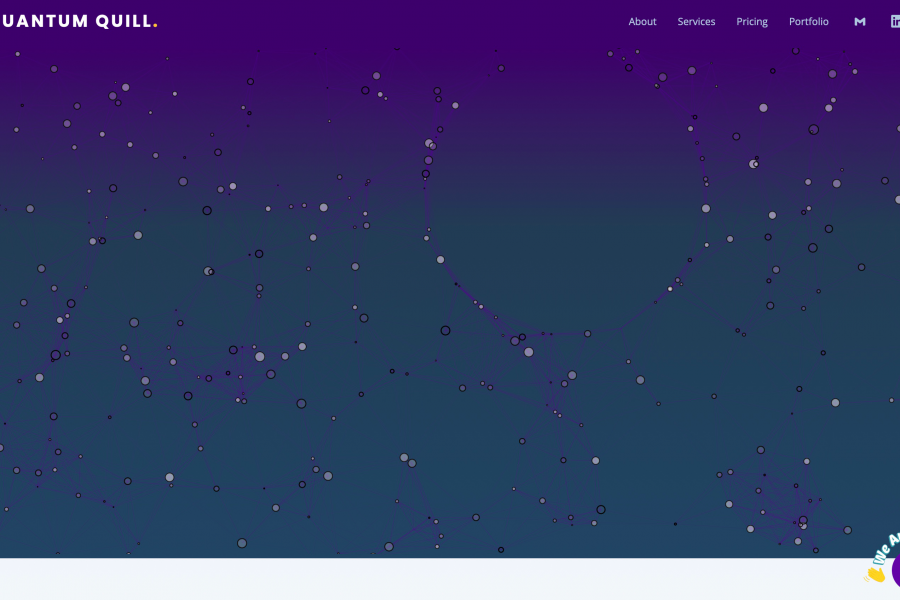This screenshot has height=600, width=900.
Task: Open the LinkedIn icon link
Action: (895, 22)
